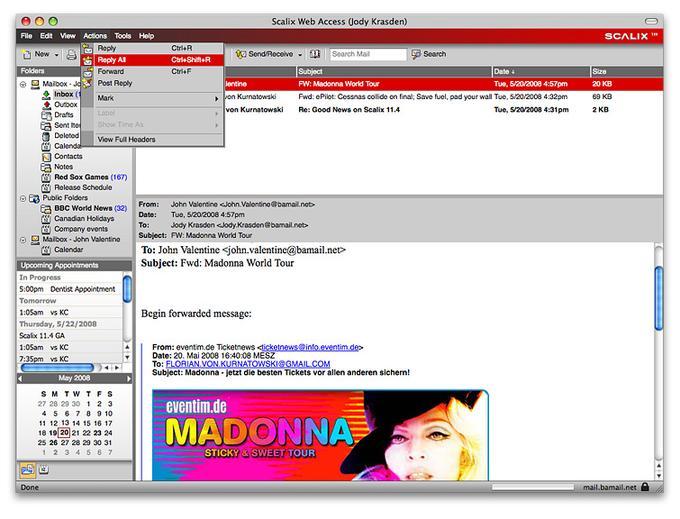Select message 'Fwd: ePilot: Cessnas collide on final'
680x519 pixels.
[399, 97]
